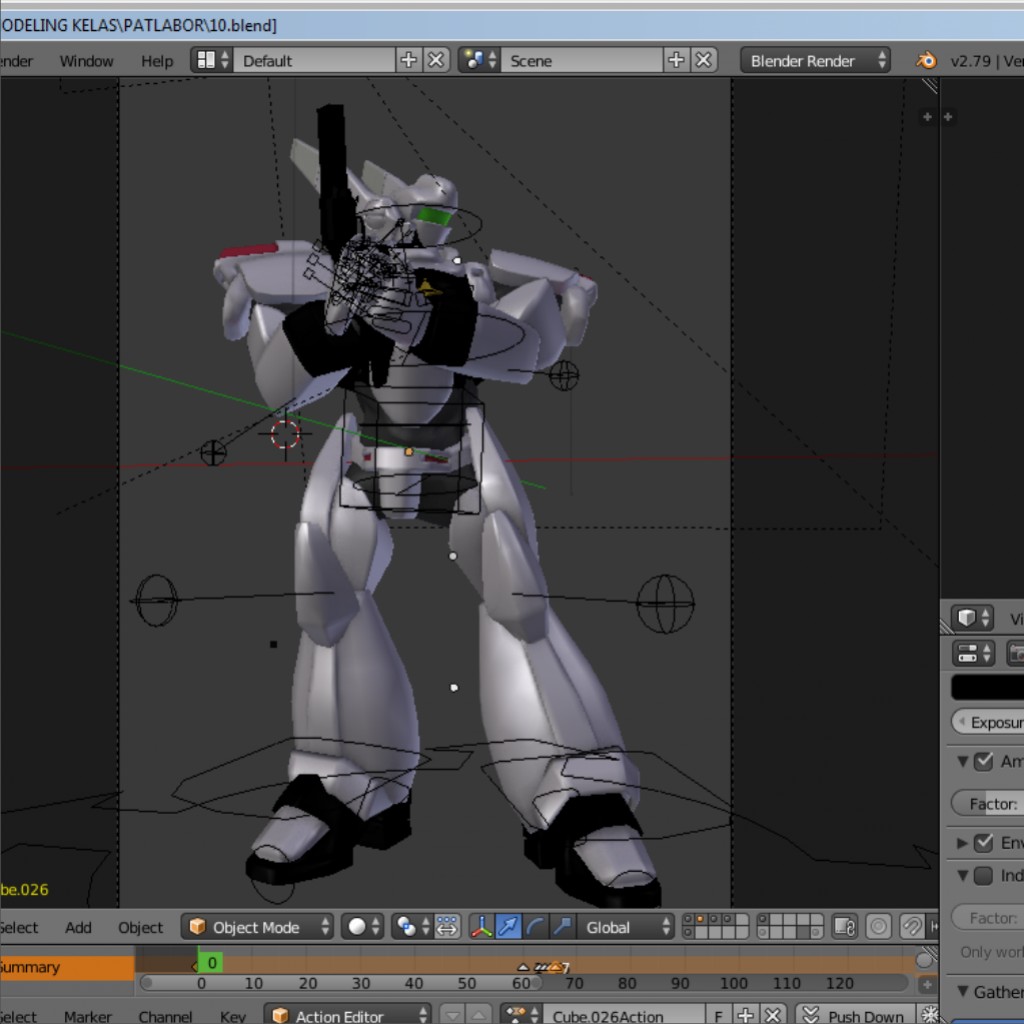This screenshot has height=1024, width=1024.
Task: Open the Blender Render engine selector
Action: [x=815, y=60]
